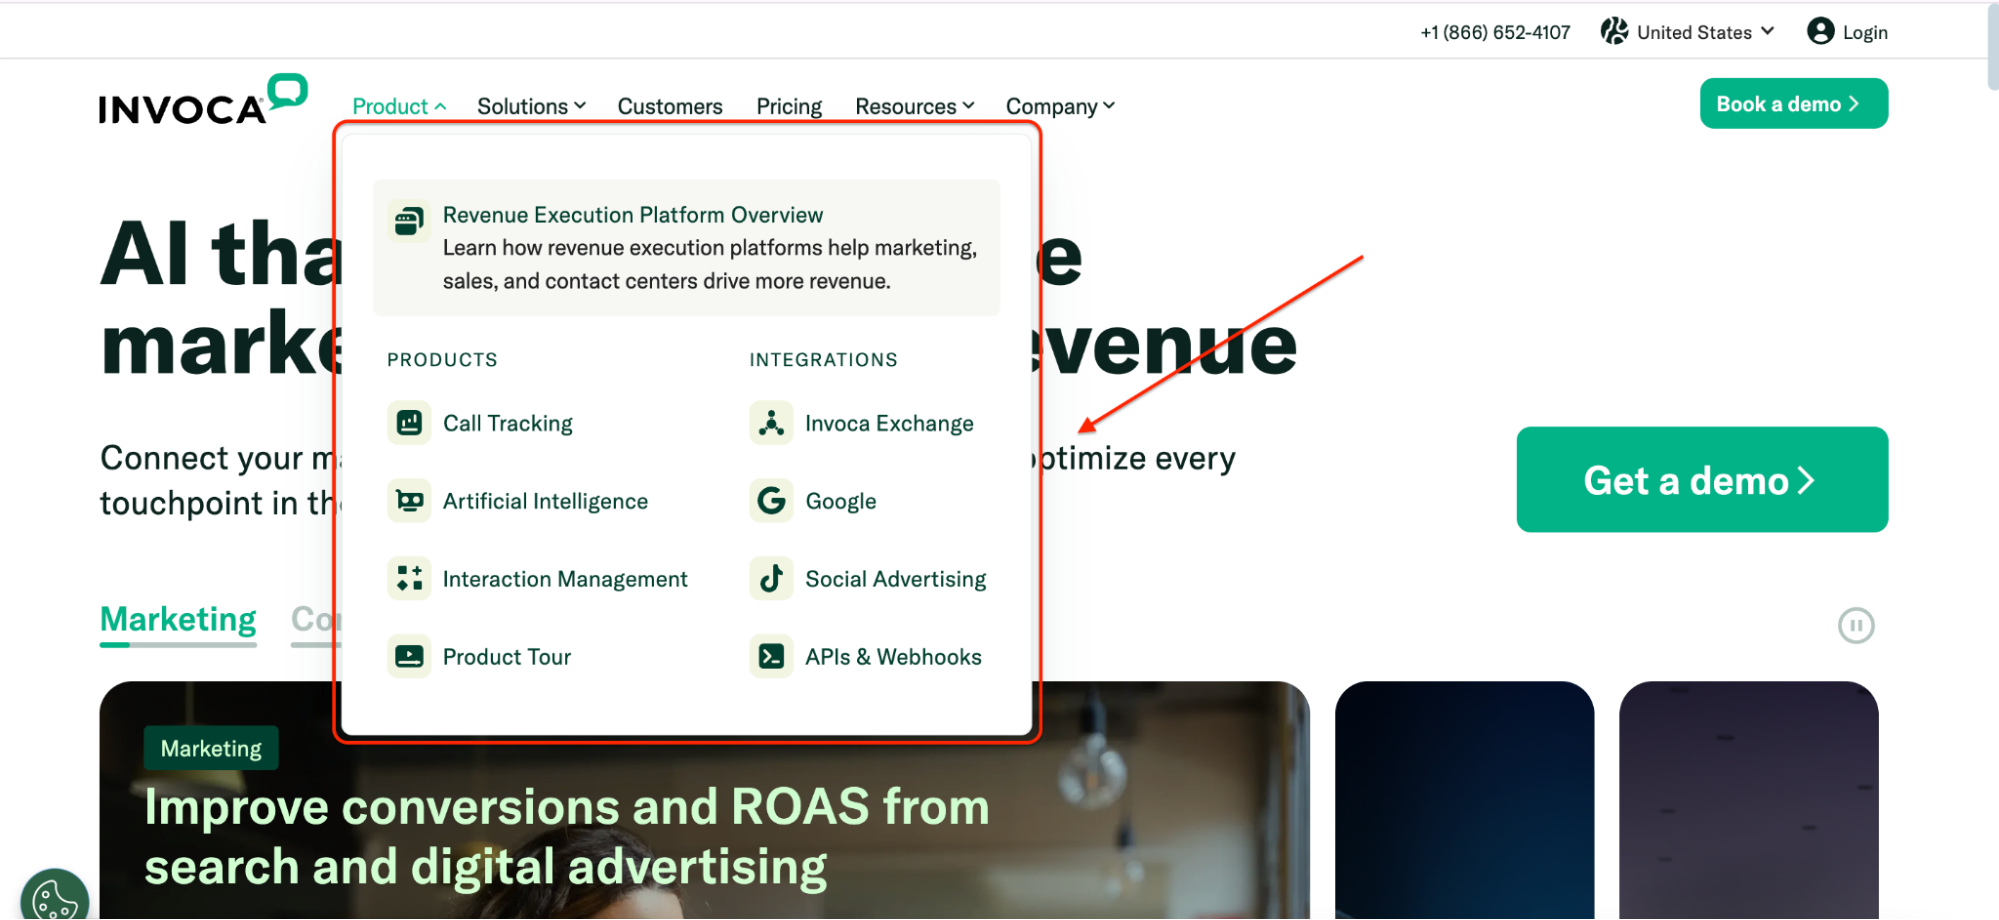Screen dimensions: 1999x920
Task: Click the Invoca Exchange icon
Action: (x=771, y=423)
